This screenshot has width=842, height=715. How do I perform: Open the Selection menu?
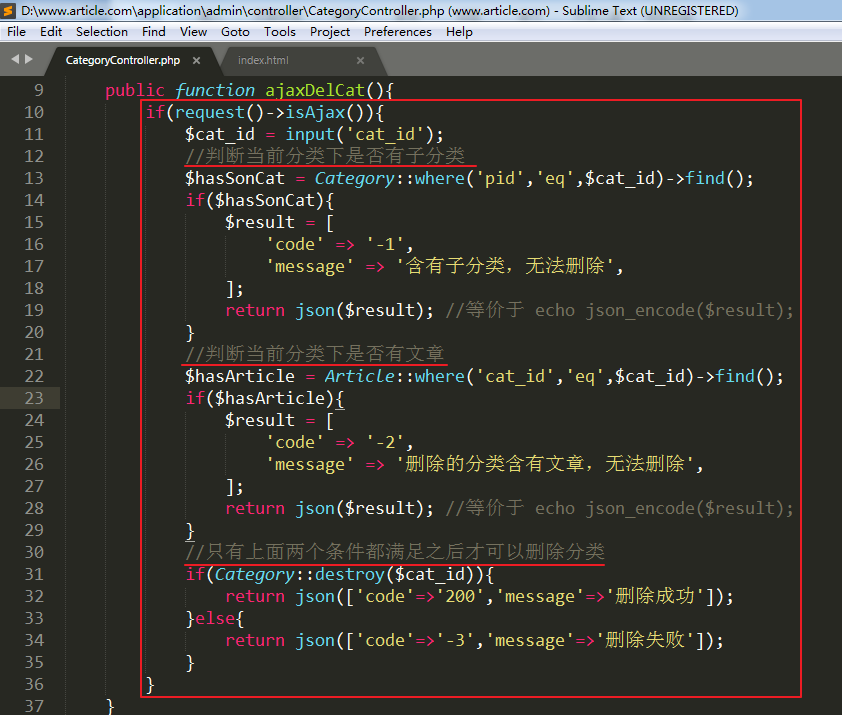point(102,32)
